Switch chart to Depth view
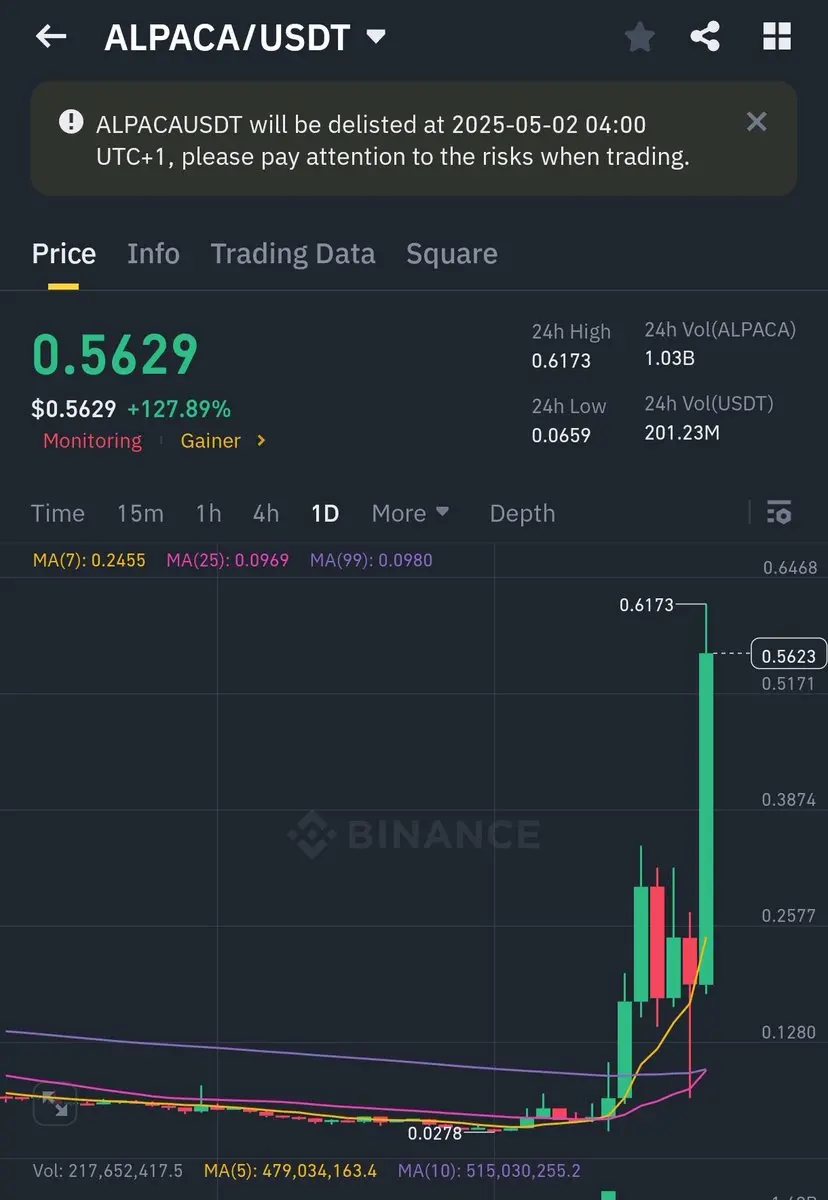Screen dimensions: 828x1200 click(522, 513)
